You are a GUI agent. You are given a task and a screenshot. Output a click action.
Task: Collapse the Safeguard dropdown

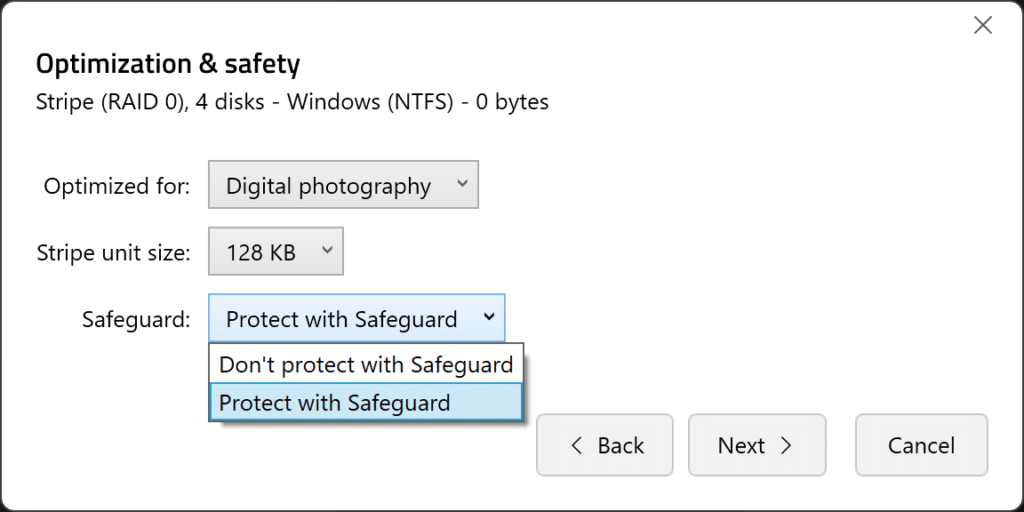(x=357, y=318)
